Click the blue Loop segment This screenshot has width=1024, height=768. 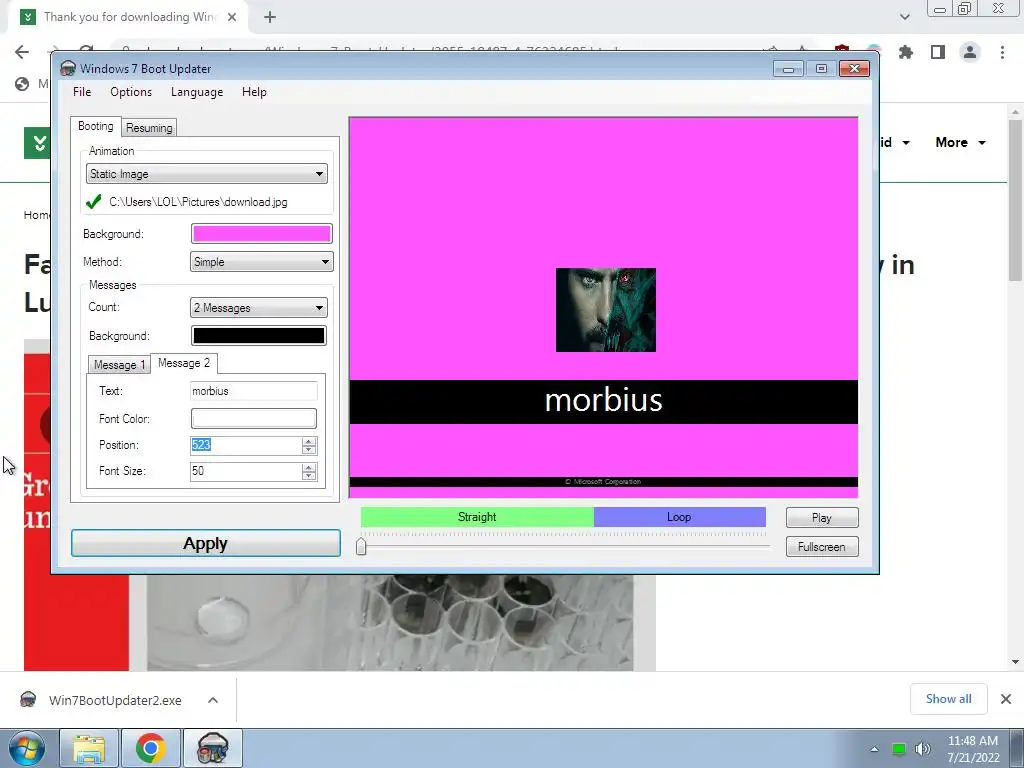tap(679, 517)
